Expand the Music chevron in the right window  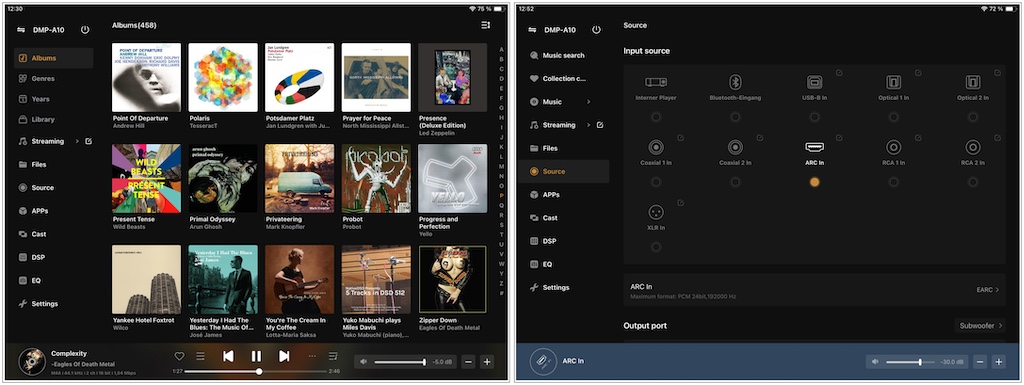tap(588, 102)
